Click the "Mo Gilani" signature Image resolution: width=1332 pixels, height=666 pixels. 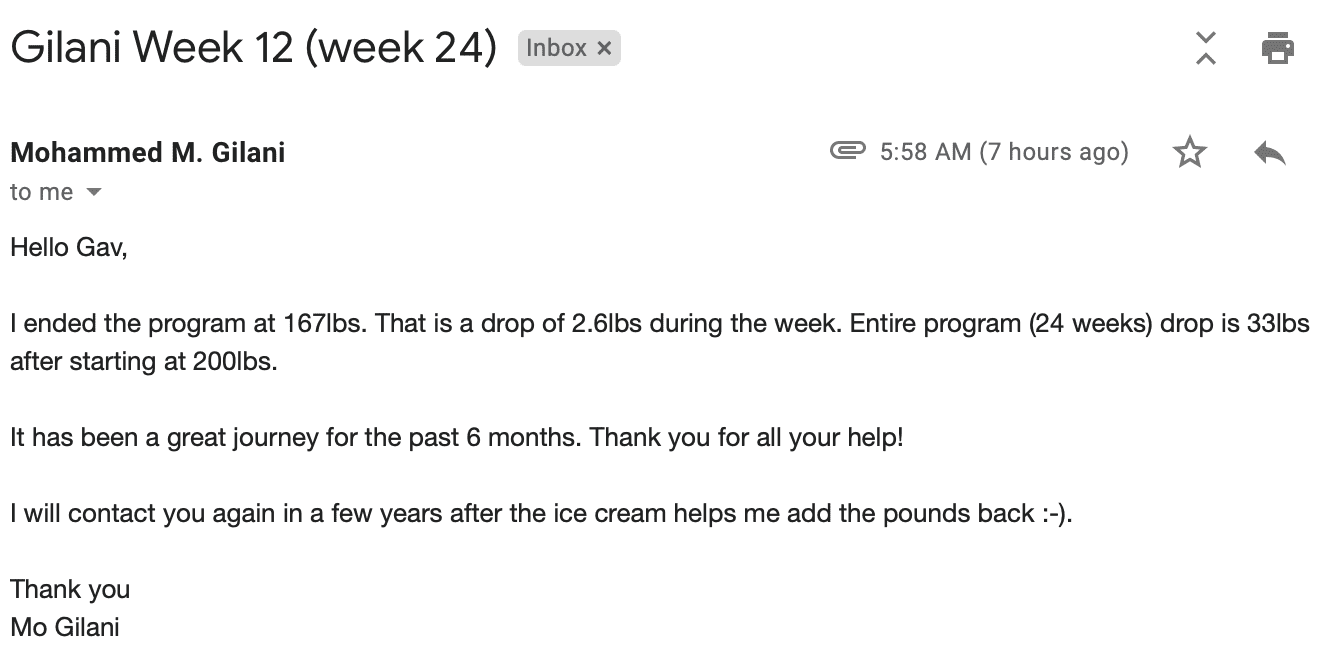pyautogui.click(x=65, y=627)
